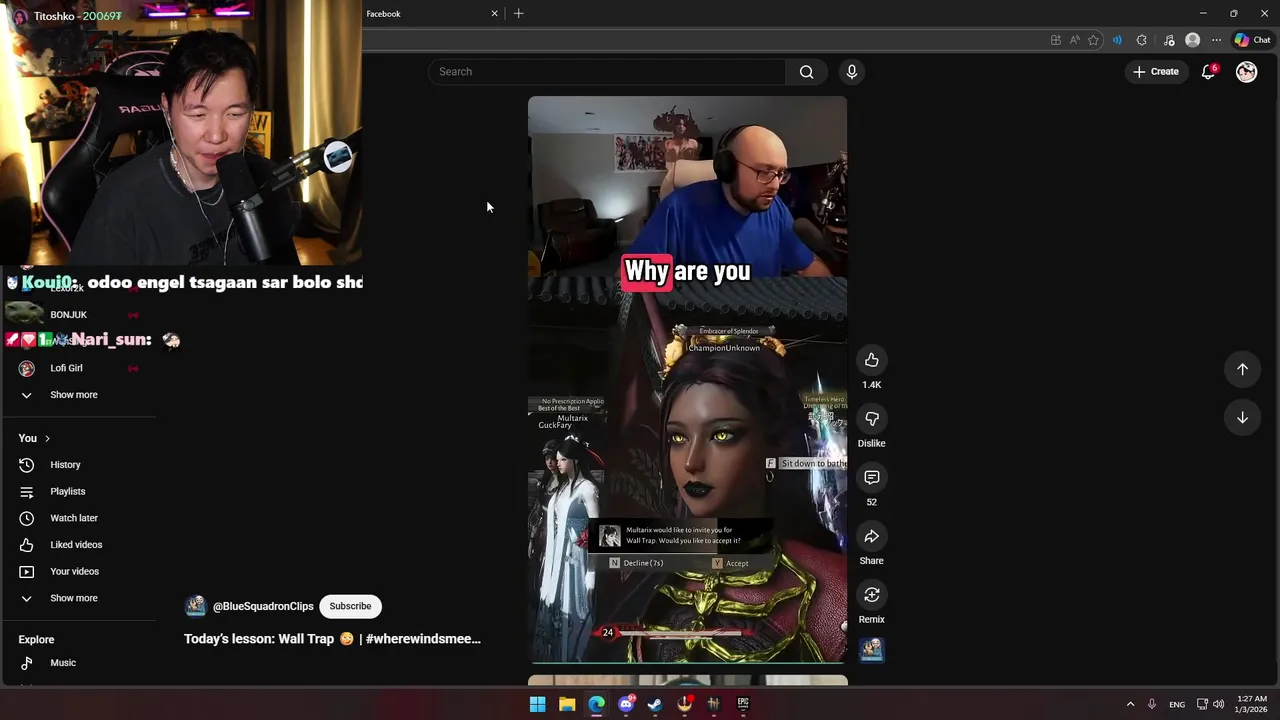The width and height of the screenshot is (1280, 720).
Task: Open media control music note icon
Action: click(1169, 40)
